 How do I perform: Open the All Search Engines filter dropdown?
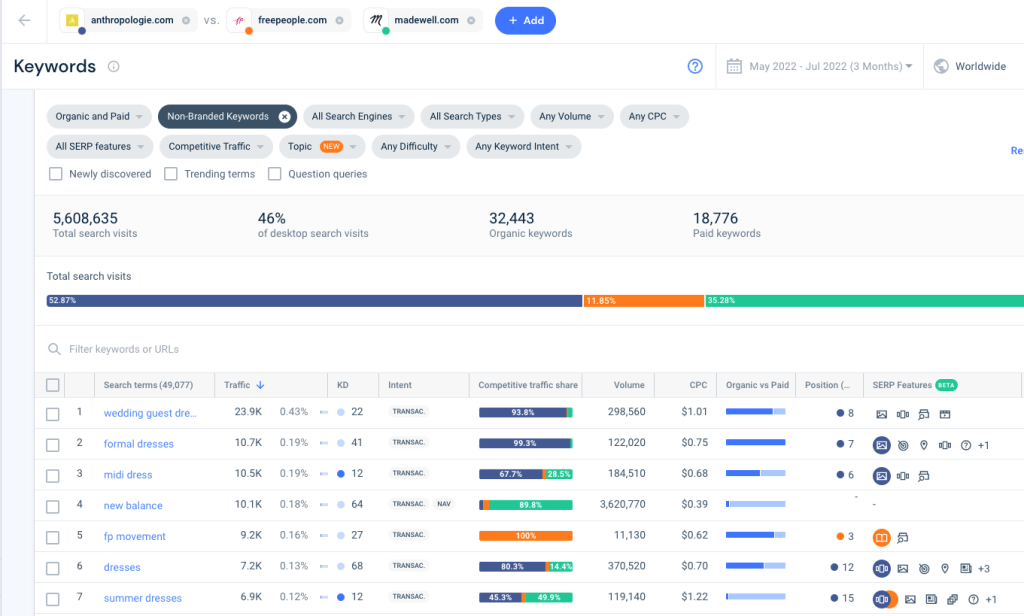358,116
